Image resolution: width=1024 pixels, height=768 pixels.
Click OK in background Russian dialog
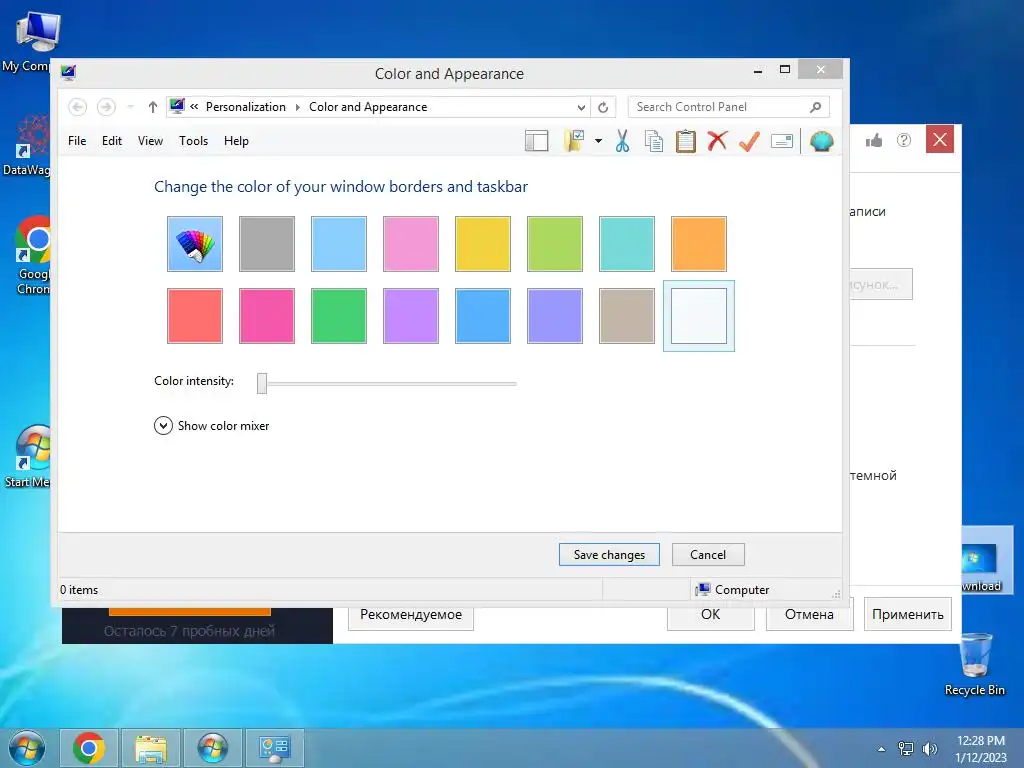click(711, 615)
